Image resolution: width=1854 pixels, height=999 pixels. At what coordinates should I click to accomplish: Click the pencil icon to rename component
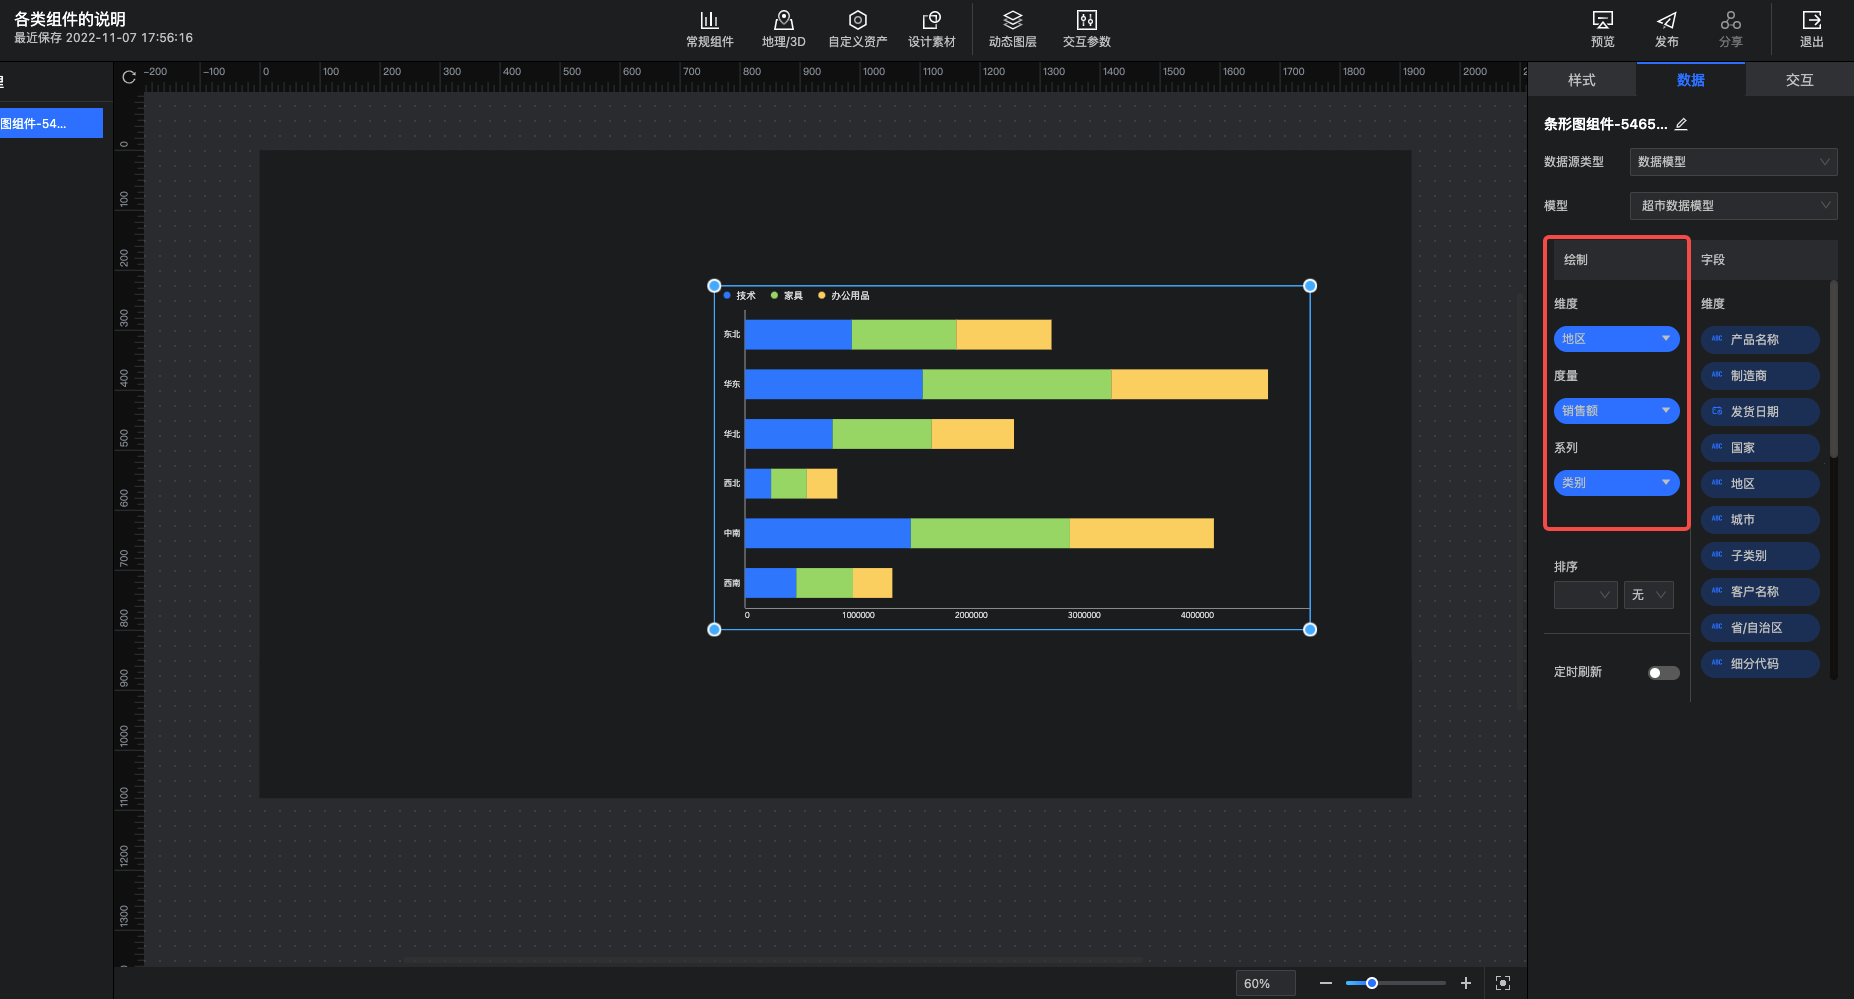pos(1681,124)
